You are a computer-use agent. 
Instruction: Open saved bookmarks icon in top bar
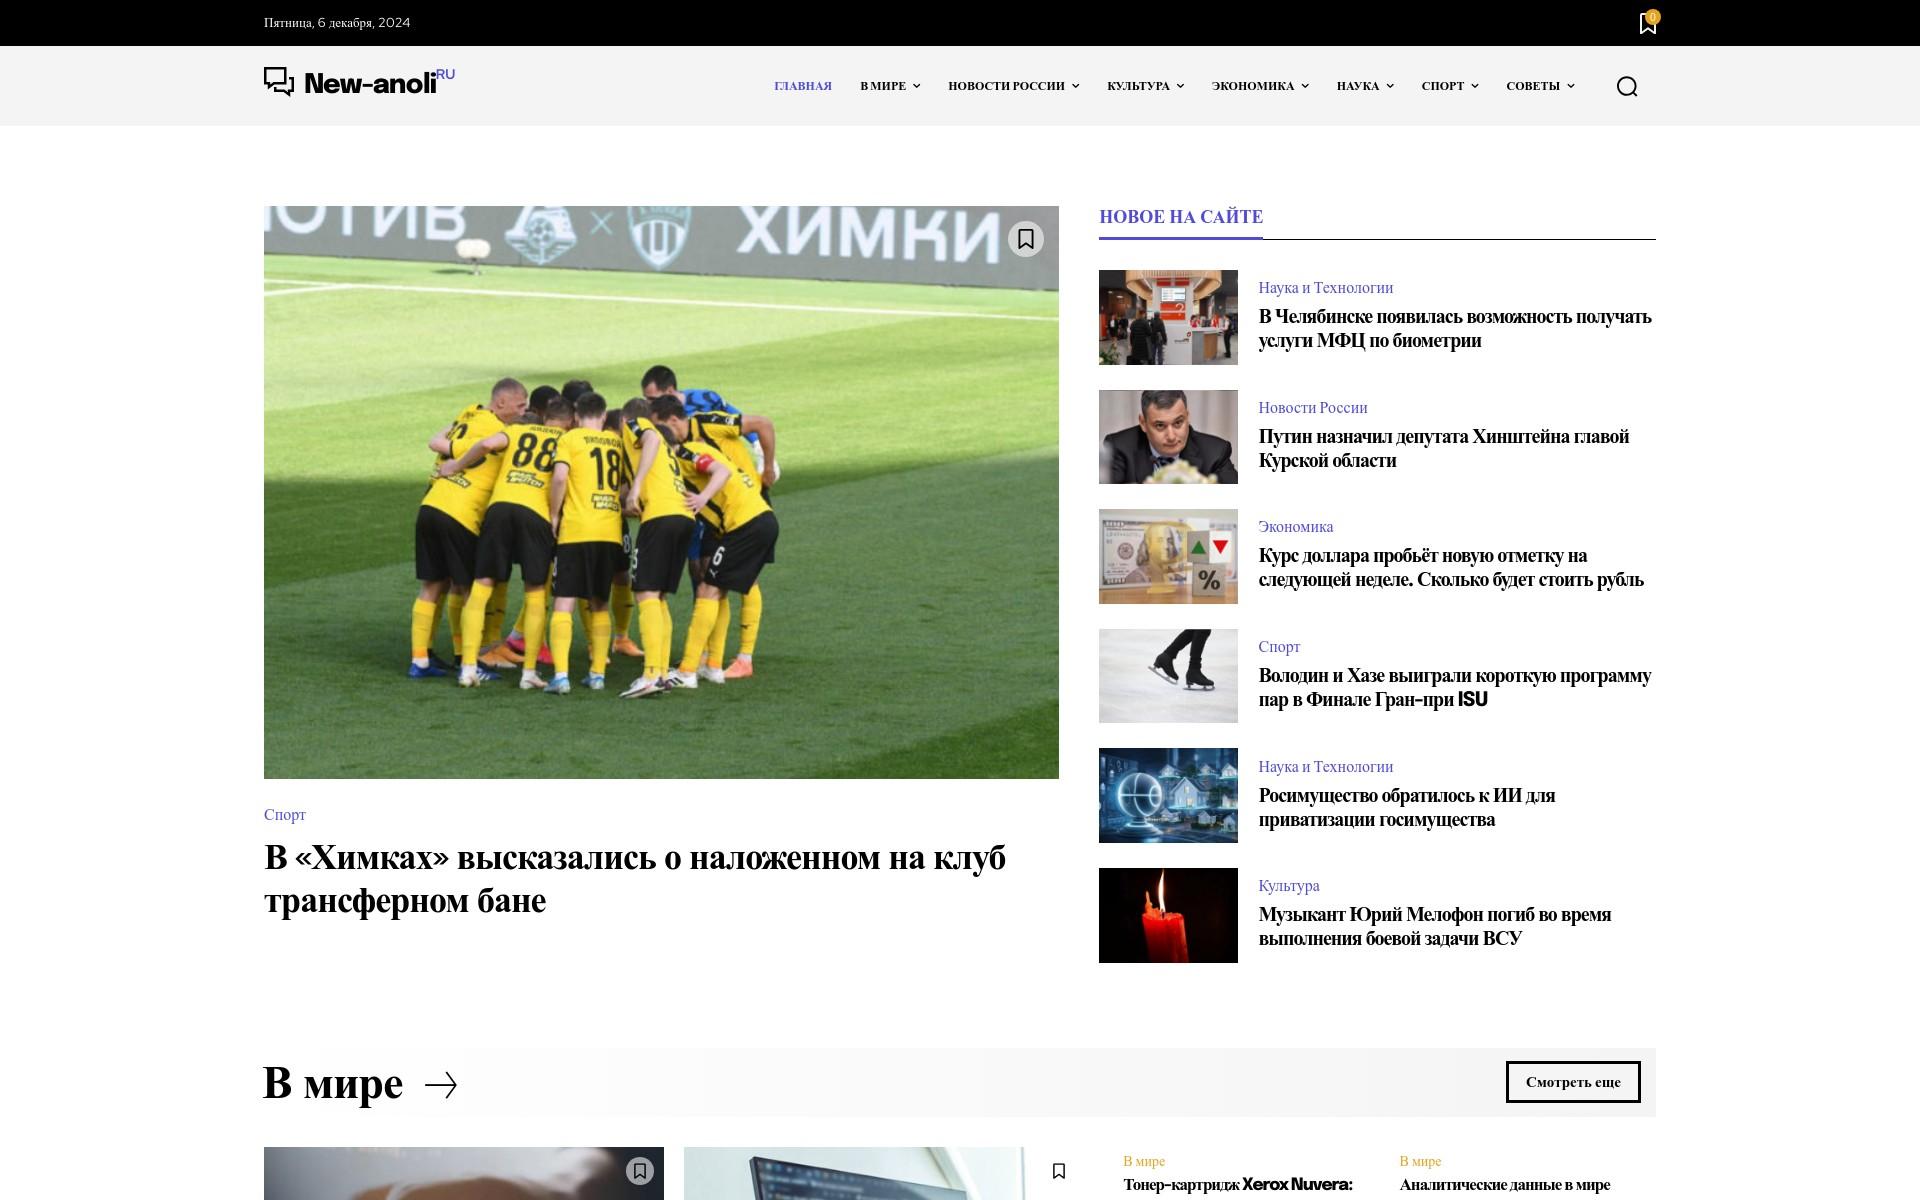(1647, 23)
